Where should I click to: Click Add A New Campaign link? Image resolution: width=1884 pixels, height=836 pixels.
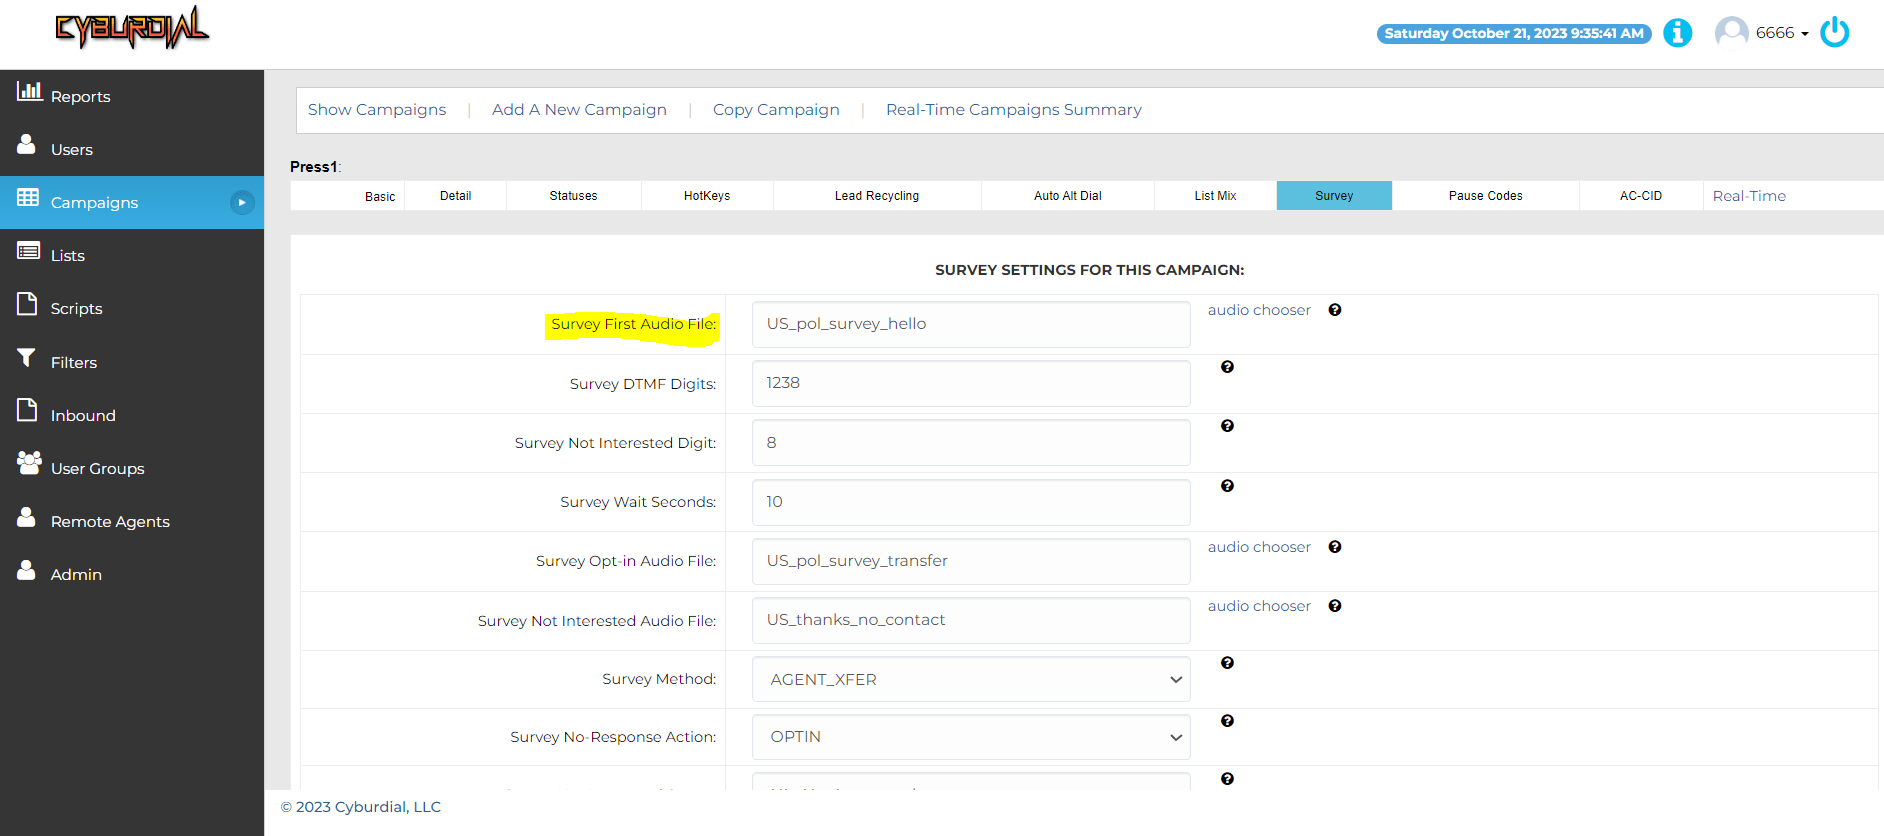[579, 110]
